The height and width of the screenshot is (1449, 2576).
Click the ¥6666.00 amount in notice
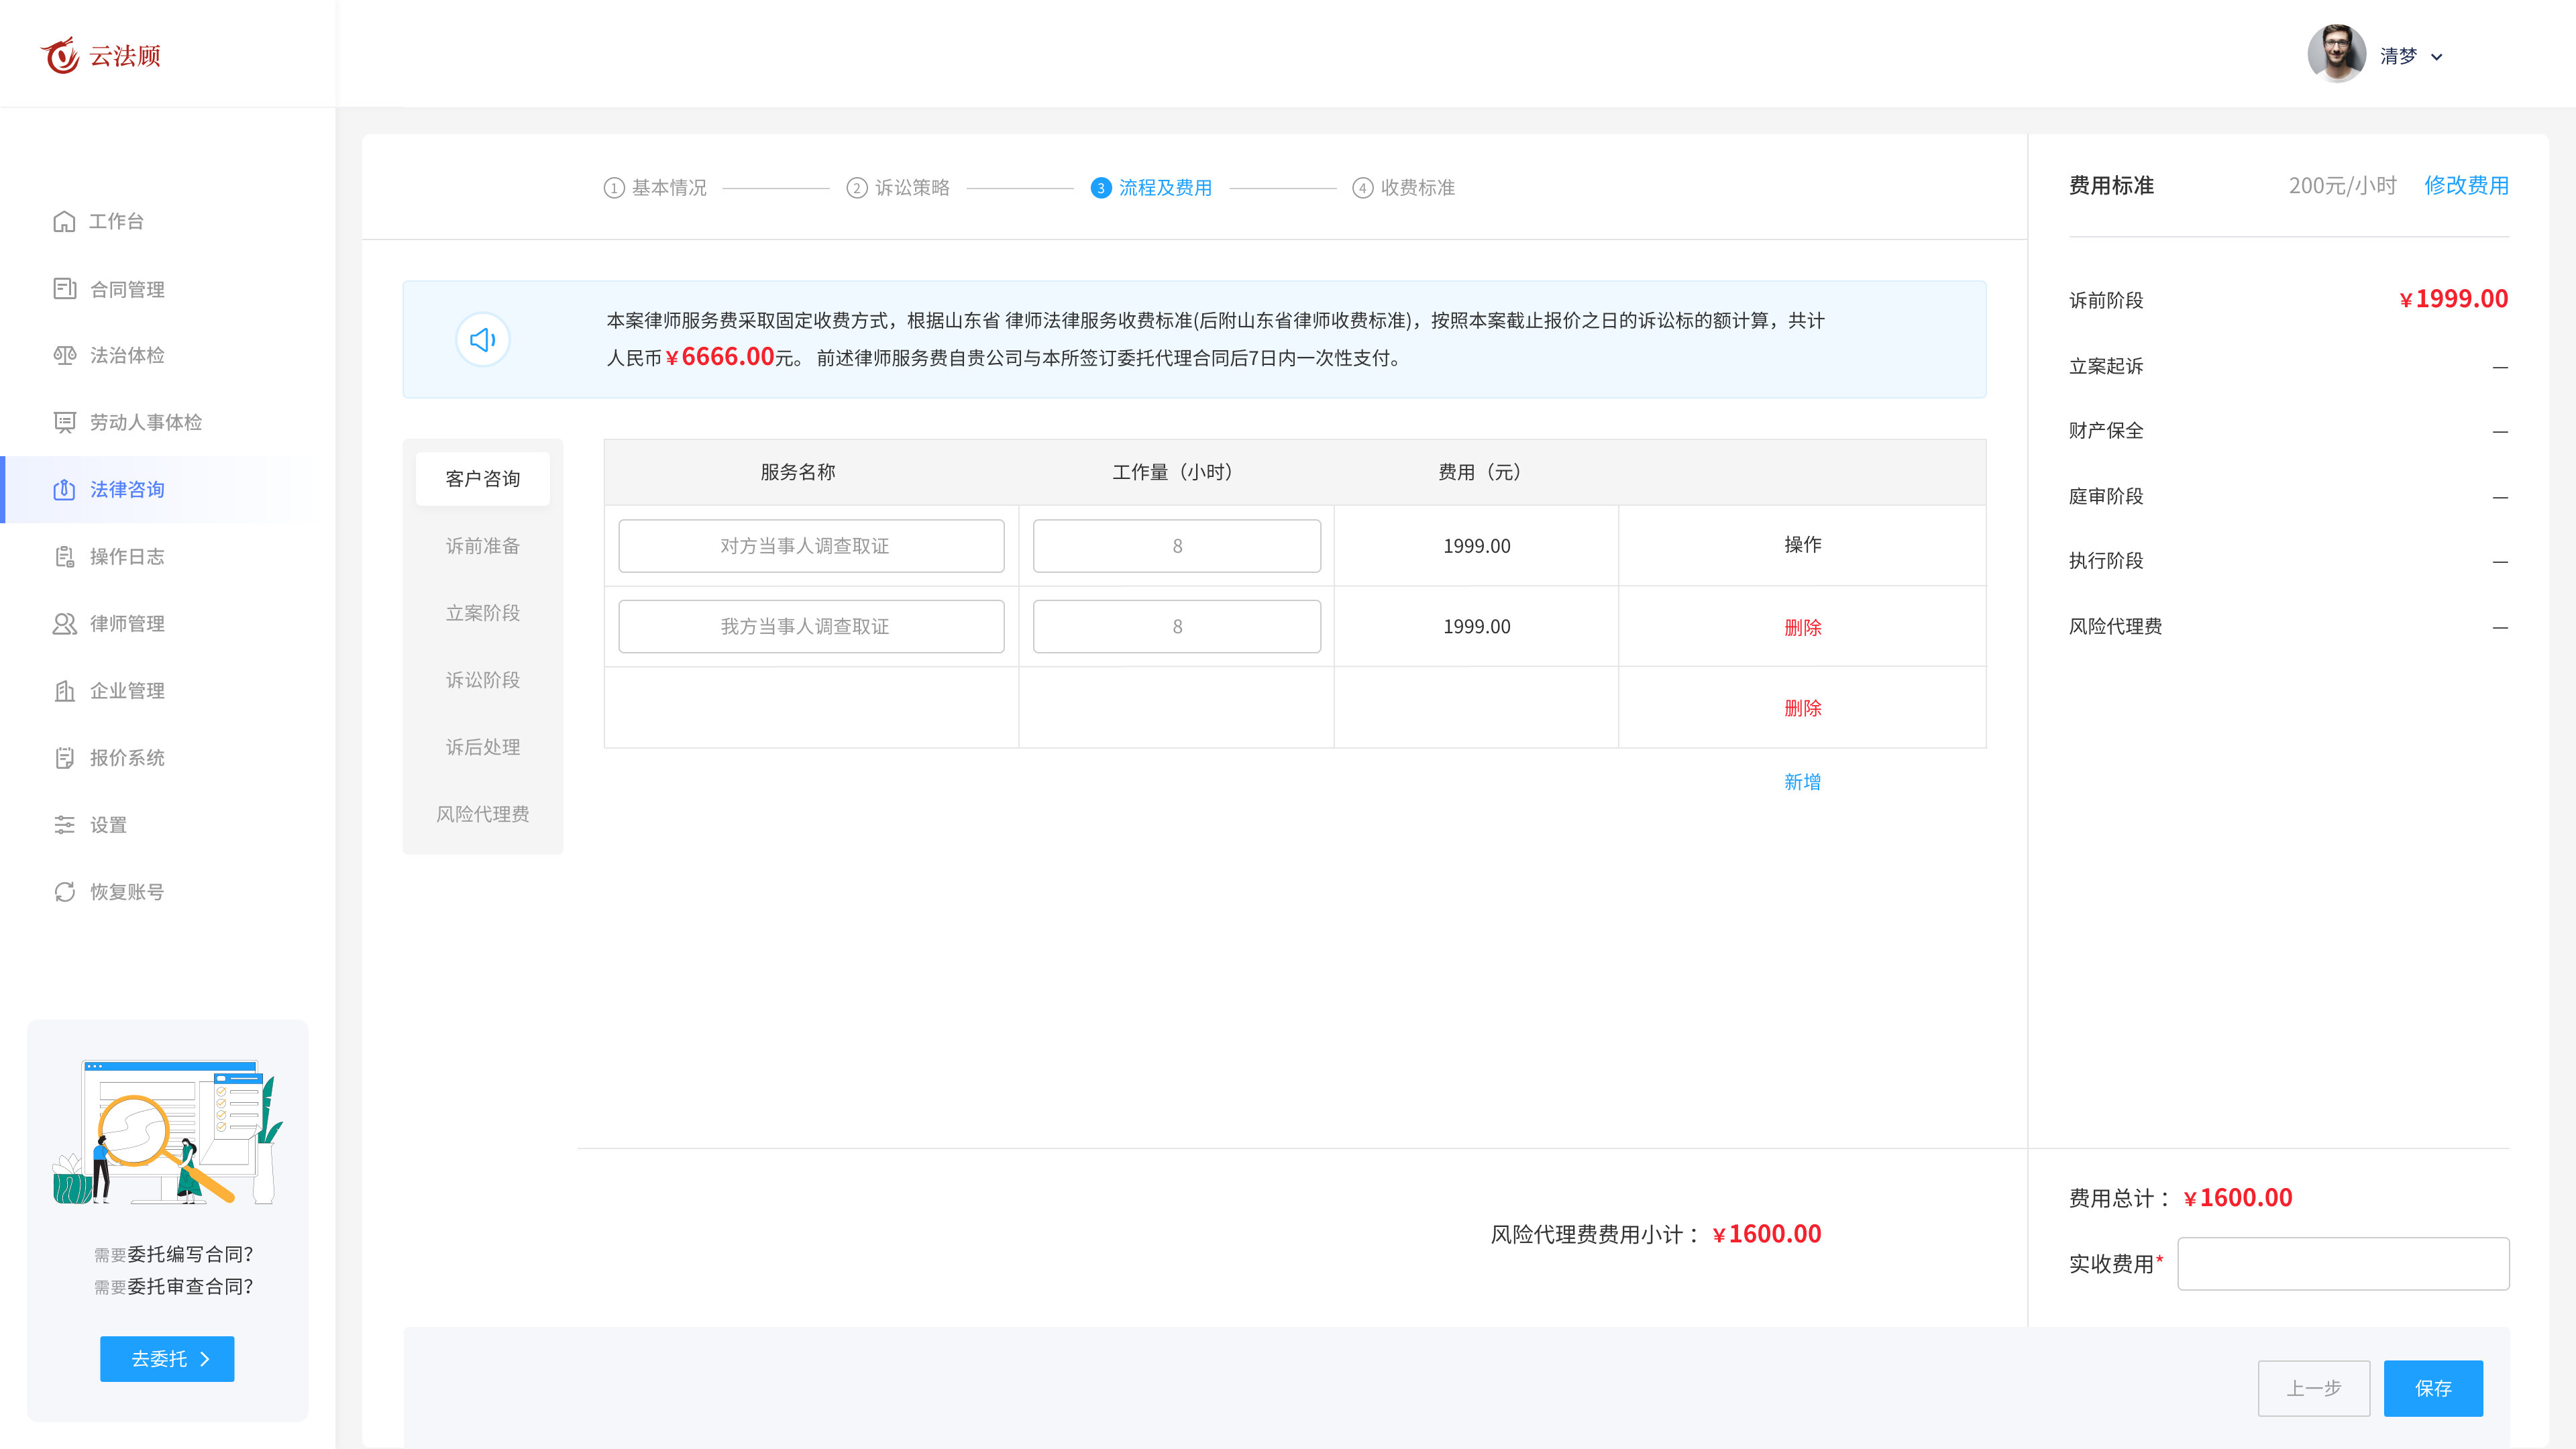720,356
